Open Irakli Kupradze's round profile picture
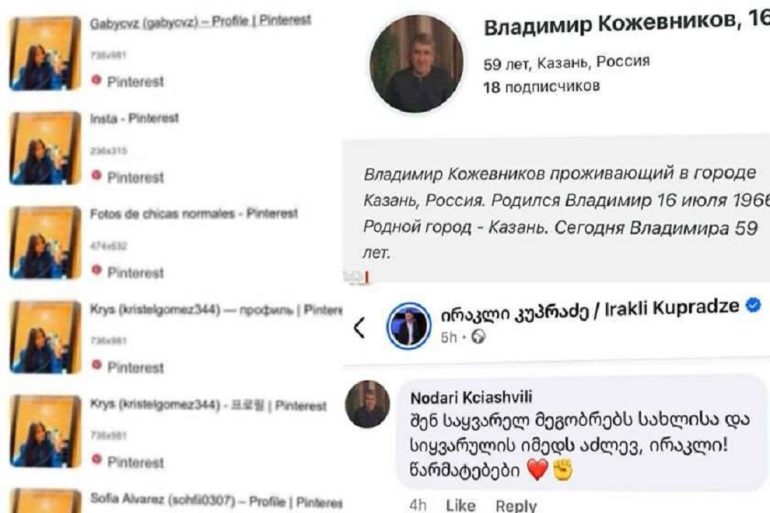This screenshot has height=513, width=770. (409, 325)
